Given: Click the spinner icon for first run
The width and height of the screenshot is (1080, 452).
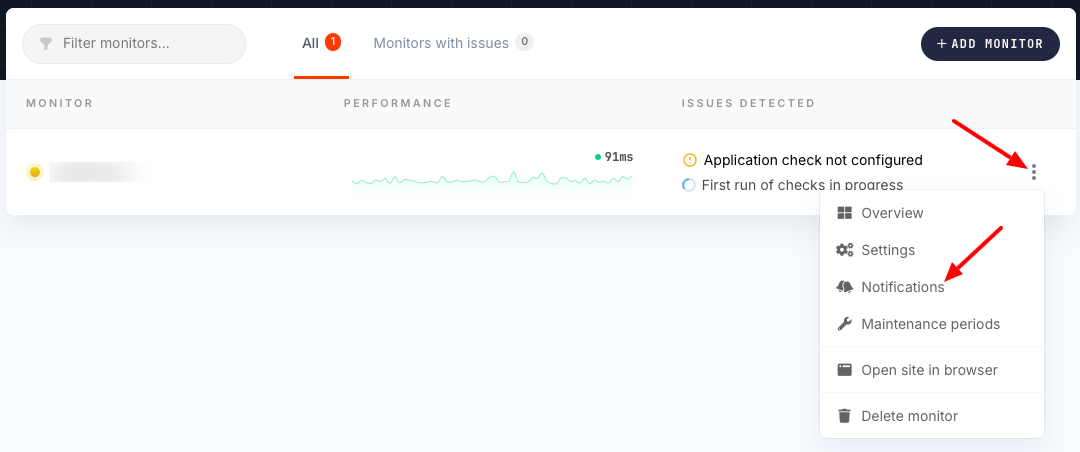Looking at the screenshot, I should pyautogui.click(x=689, y=185).
